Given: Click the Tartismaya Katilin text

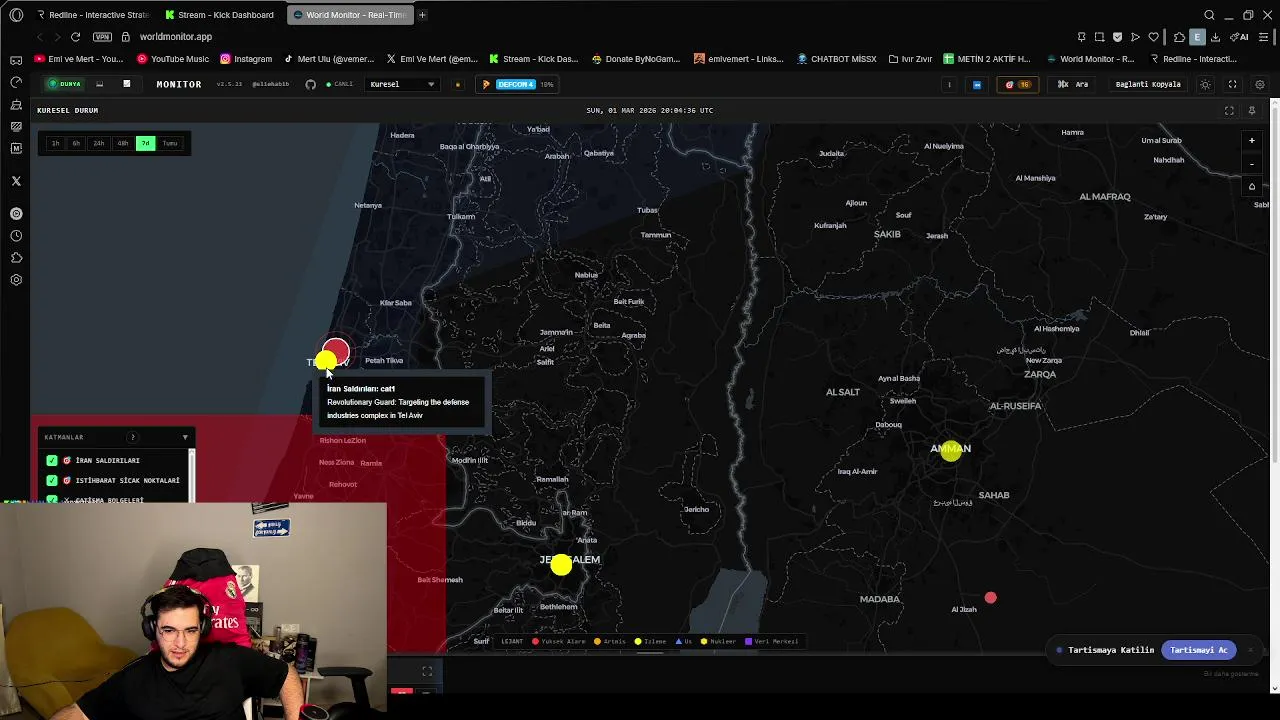Looking at the screenshot, I should pos(1111,650).
